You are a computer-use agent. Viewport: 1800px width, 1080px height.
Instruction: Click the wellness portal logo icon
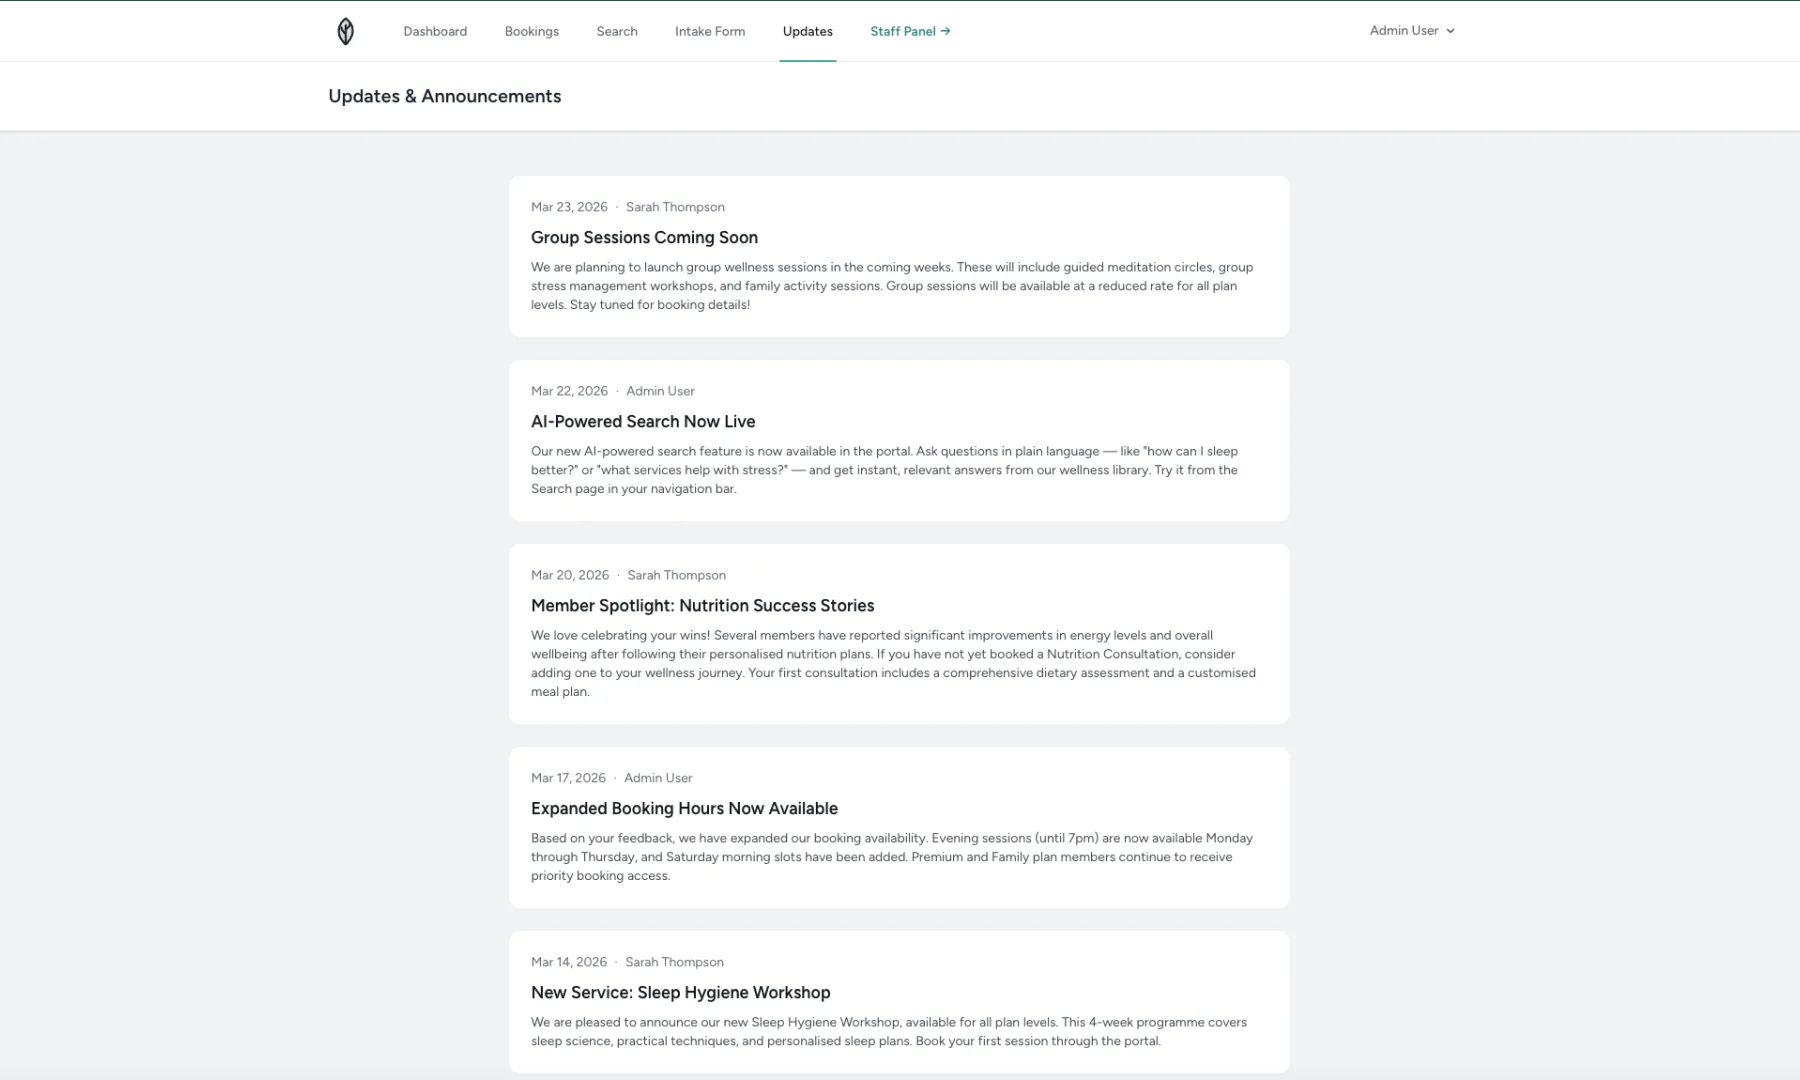(346, 31)
